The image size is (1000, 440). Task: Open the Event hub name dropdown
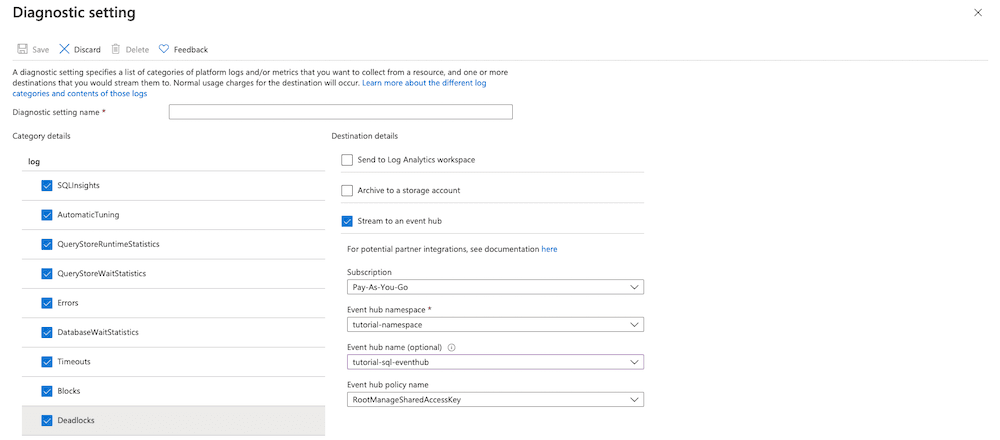tap(496, 362)
